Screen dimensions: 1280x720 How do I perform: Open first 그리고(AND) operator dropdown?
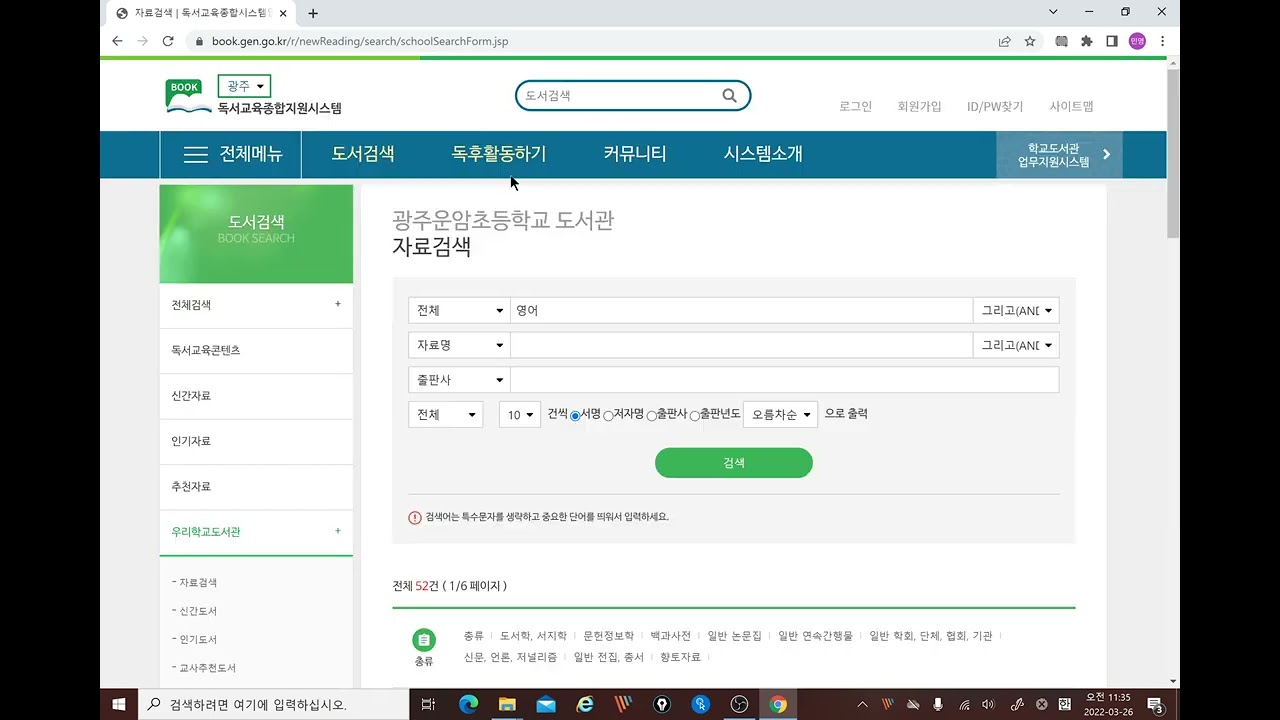point(1016,311)
